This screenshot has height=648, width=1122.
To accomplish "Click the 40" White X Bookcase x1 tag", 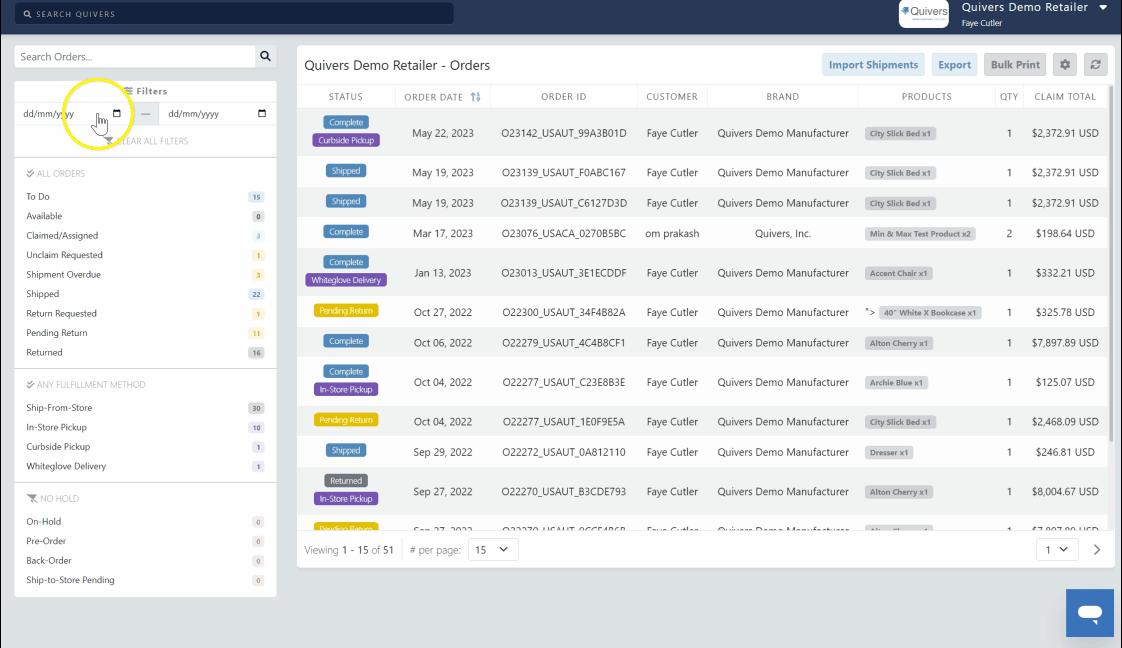I will tap(930, 313).
